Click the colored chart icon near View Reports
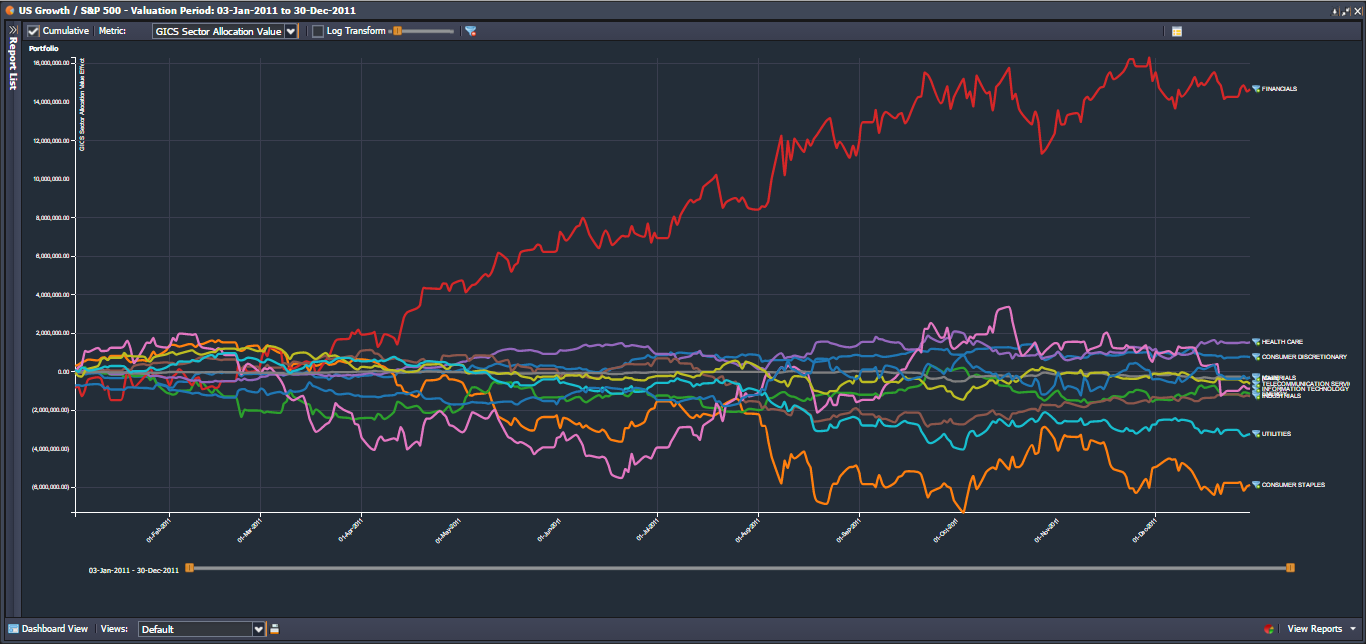 tap(1269, 629)
